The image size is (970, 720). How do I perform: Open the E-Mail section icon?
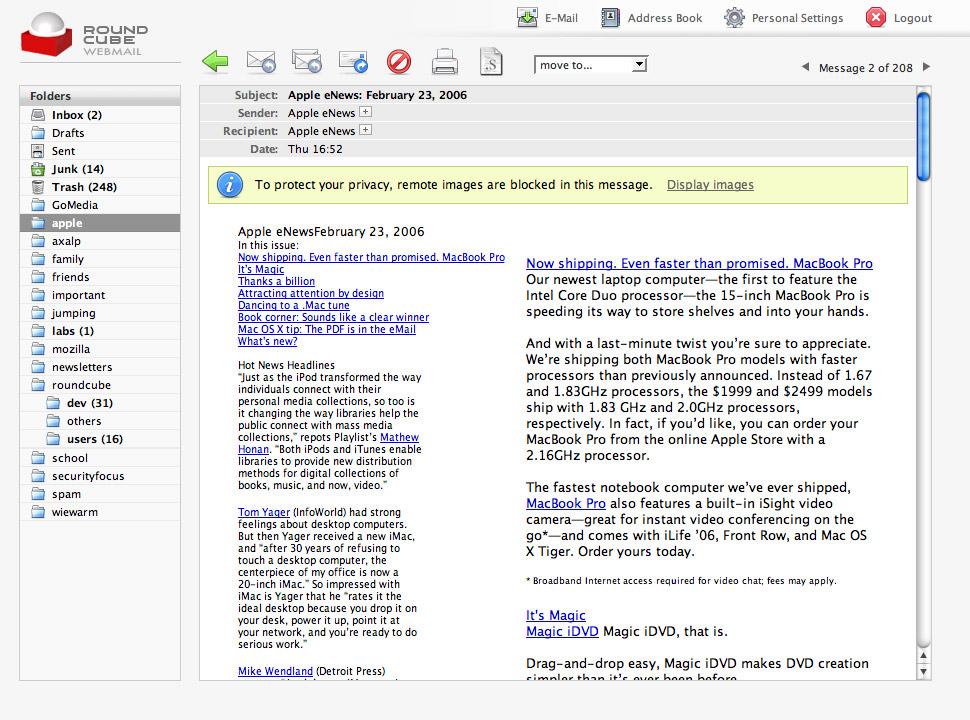(527, 17)
